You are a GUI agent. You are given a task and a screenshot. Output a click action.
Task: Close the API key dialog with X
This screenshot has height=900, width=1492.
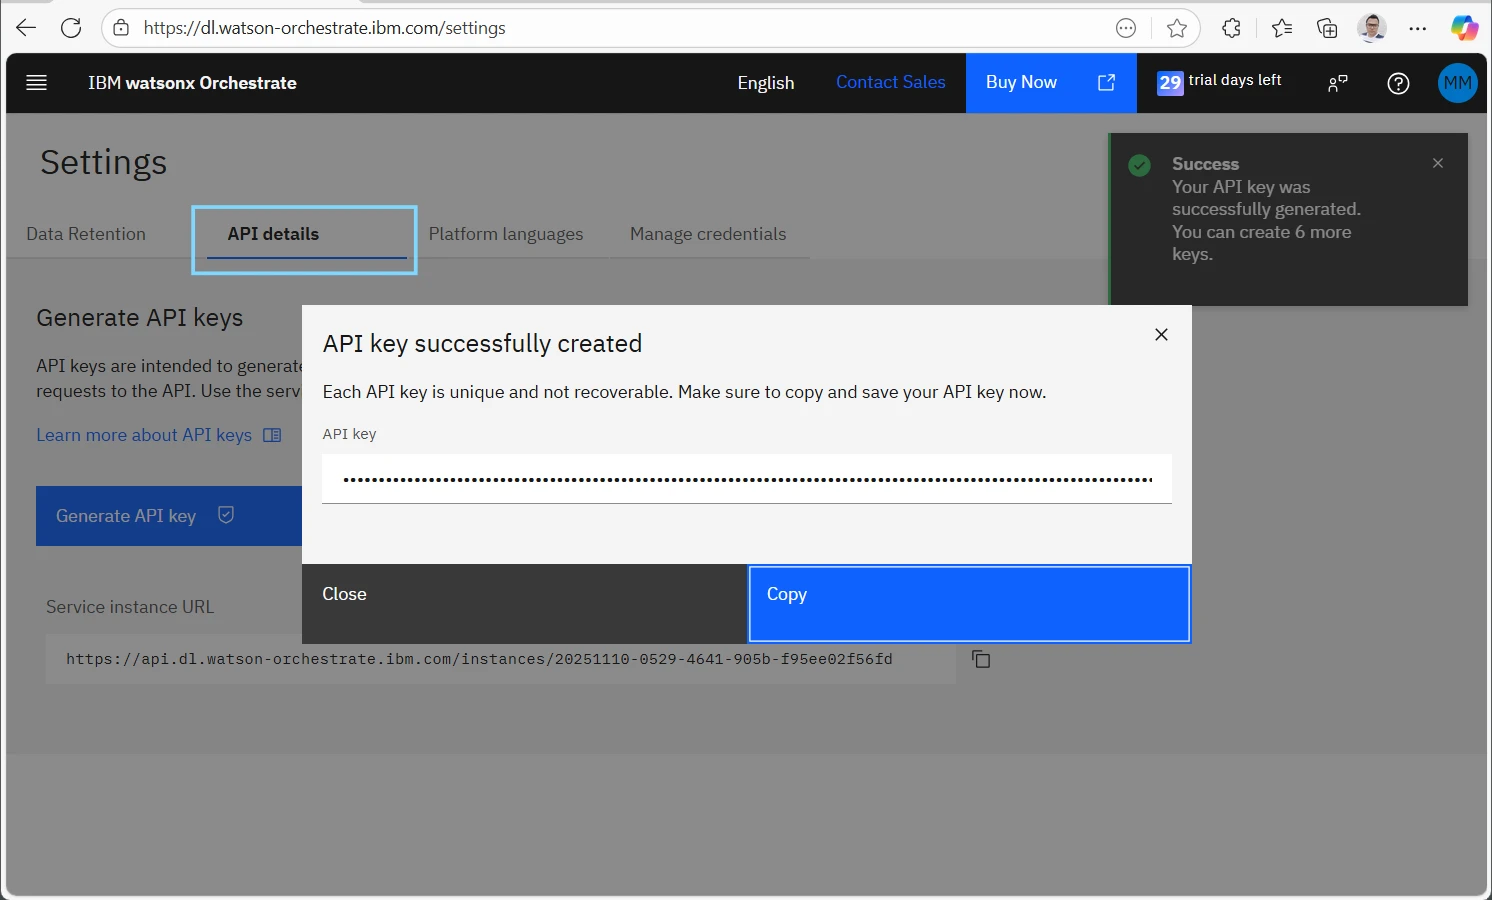click(1161, 335)
